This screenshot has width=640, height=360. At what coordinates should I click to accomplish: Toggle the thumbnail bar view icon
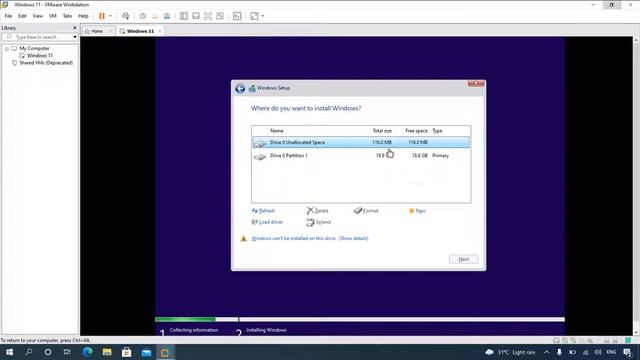pos(196,16)
